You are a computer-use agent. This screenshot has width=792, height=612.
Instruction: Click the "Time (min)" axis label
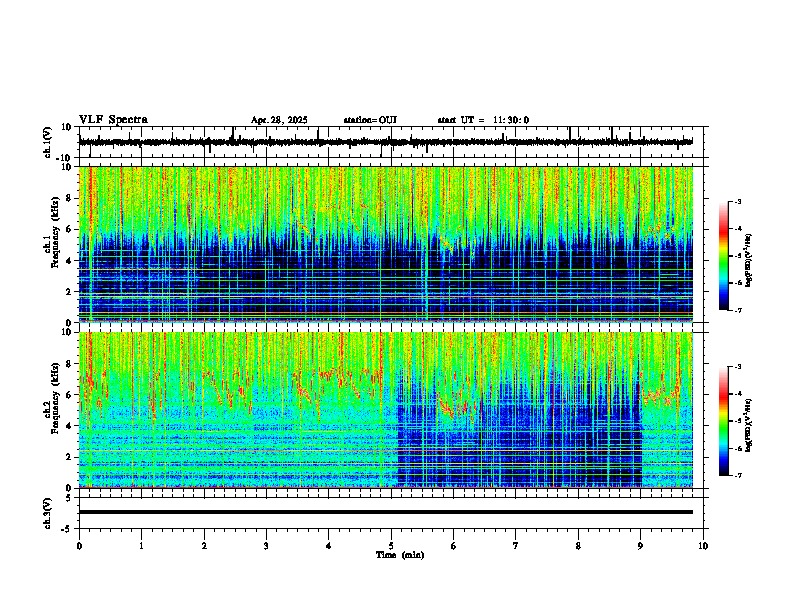400,555
